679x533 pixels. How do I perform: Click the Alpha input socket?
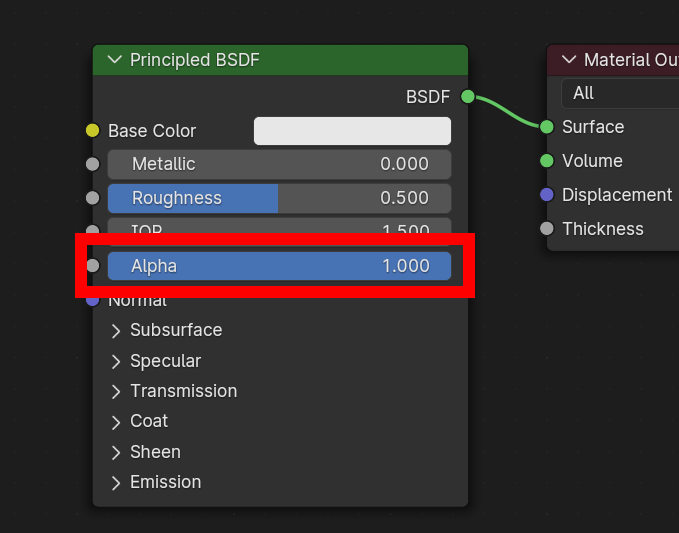pos(93,266)
